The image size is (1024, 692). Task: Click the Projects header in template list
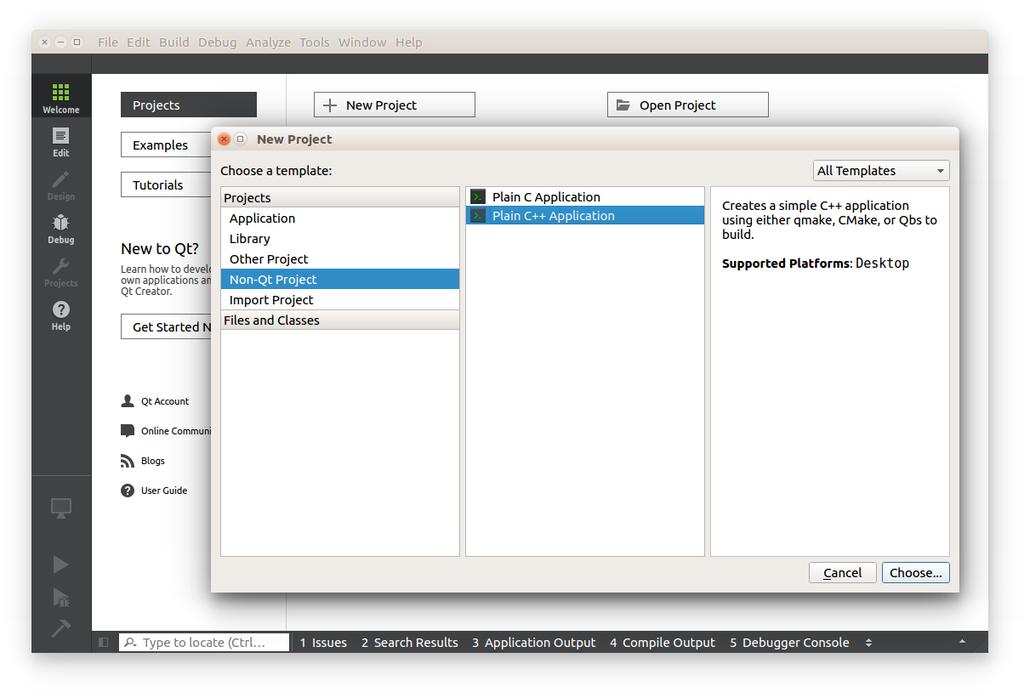tap(340, 197)
